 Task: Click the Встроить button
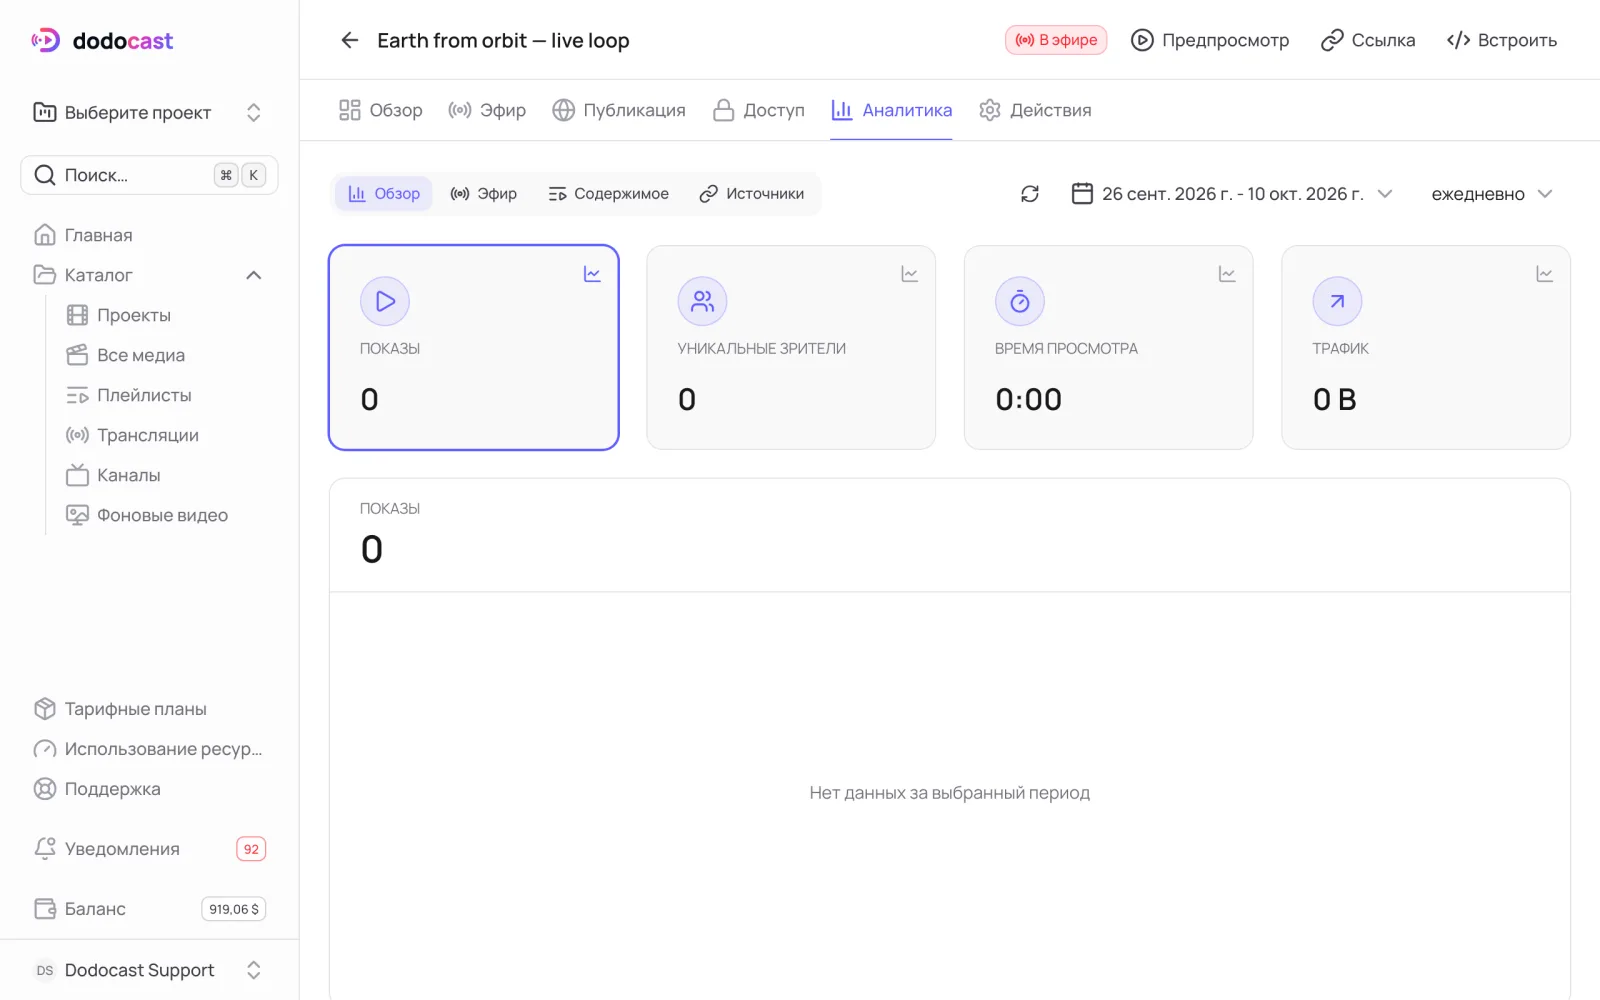pos(1502,40)
